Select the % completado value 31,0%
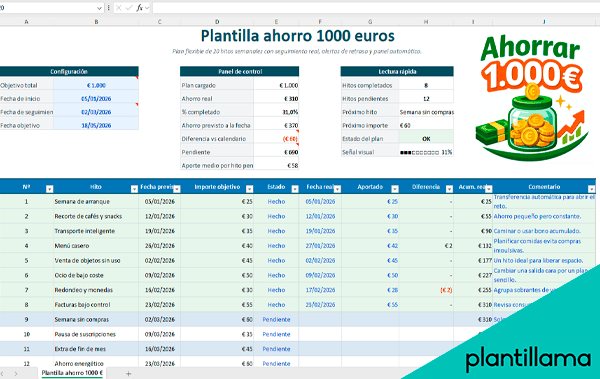 (x=276, y=112)
